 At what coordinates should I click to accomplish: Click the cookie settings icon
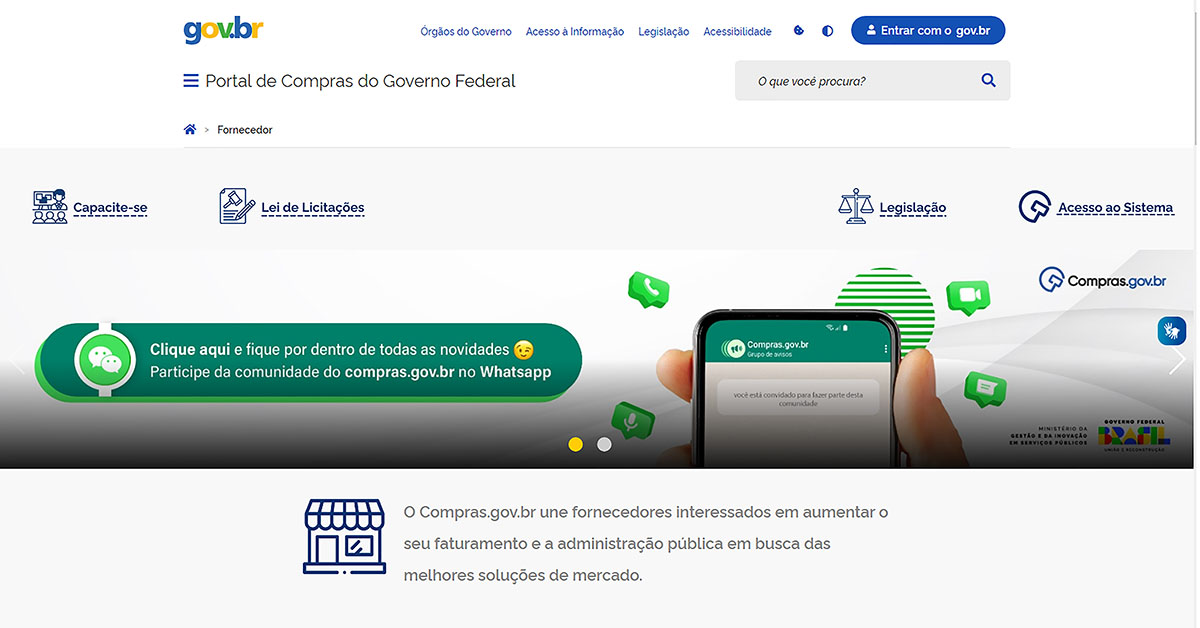point(799,31)
